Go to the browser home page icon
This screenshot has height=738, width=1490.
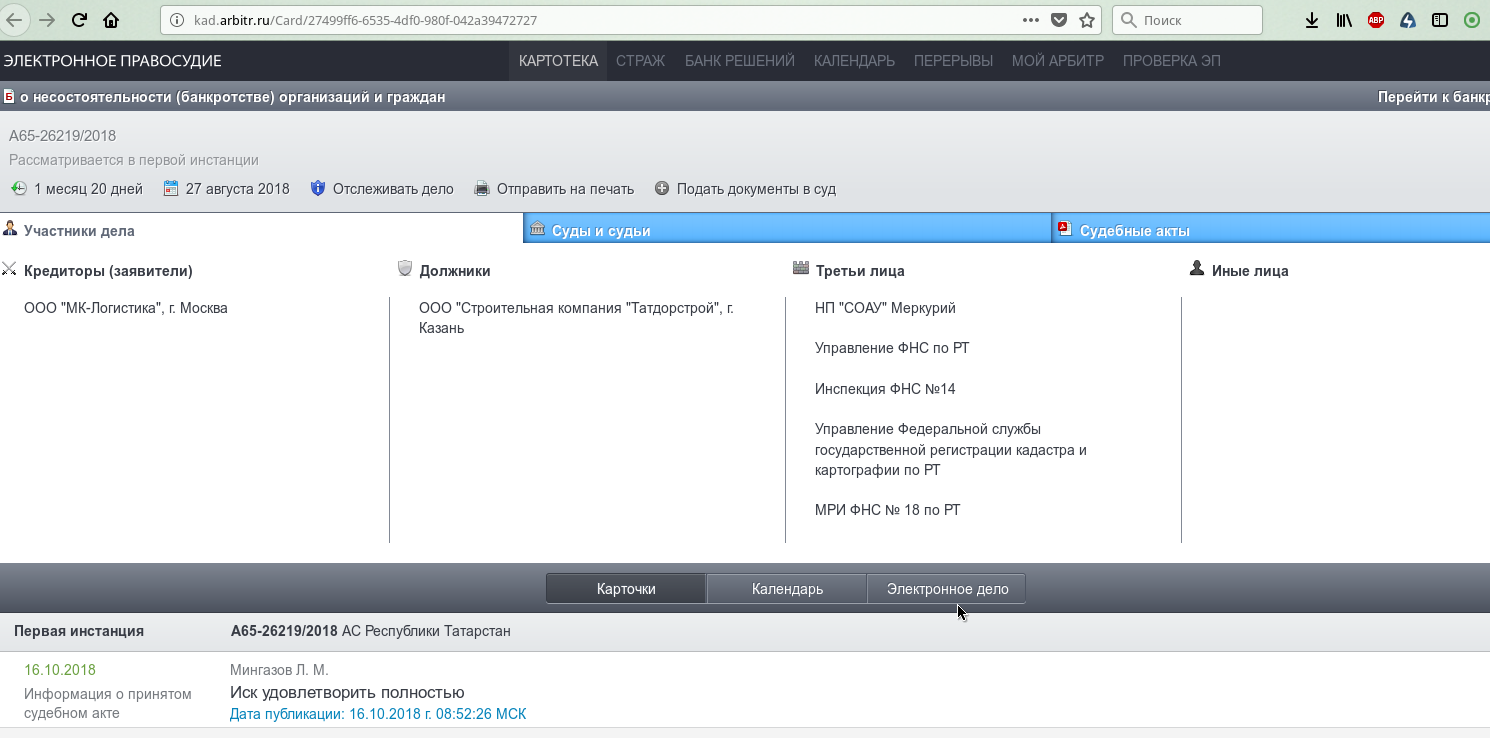pos(111,20)
